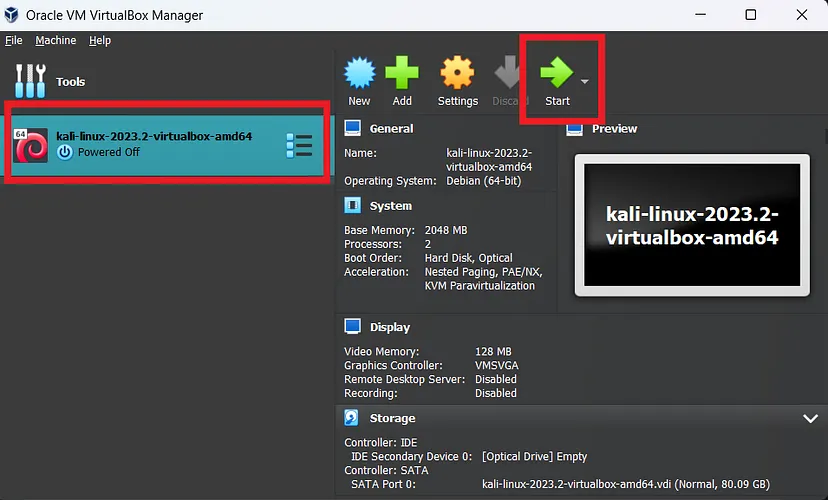
Task: Click the KVM Paravirtualization text
Action: [479, 286]
